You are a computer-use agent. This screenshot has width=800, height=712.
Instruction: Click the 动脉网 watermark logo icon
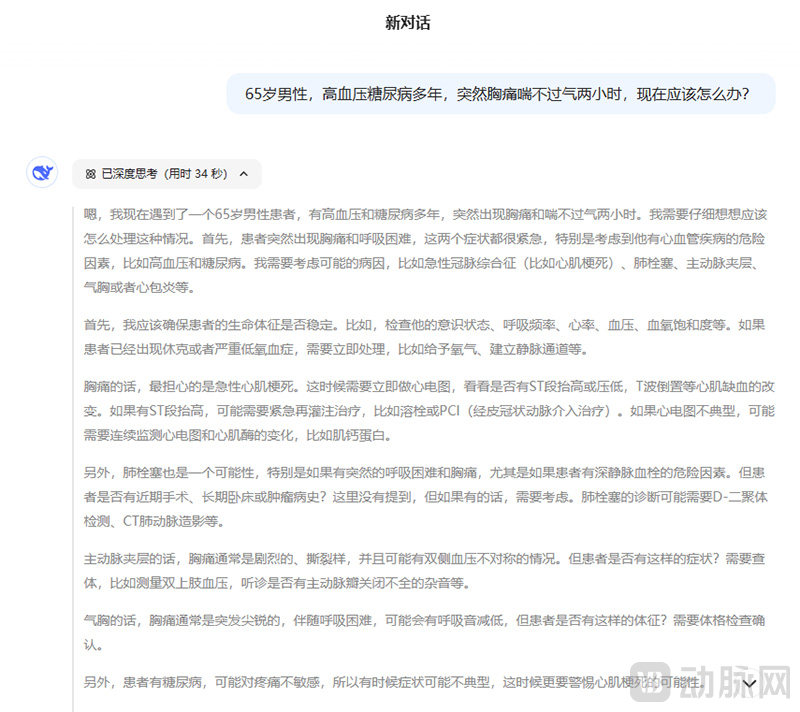(650, 681)
